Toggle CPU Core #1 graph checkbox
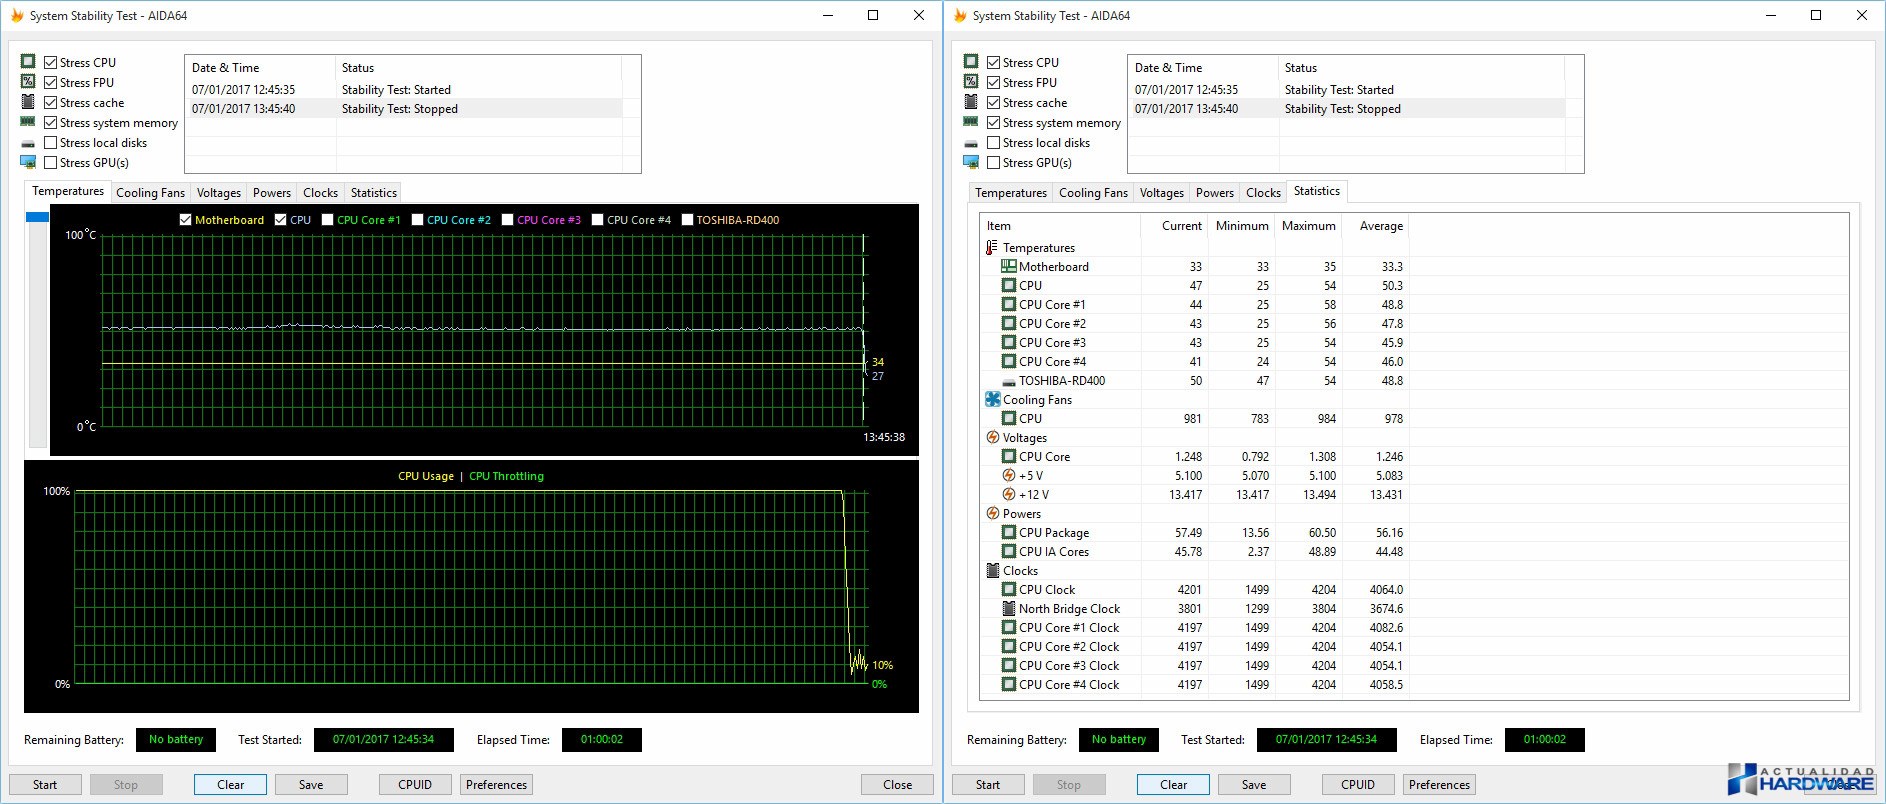The width and height of the screenshot is (1886, 804). coord(327,220)
